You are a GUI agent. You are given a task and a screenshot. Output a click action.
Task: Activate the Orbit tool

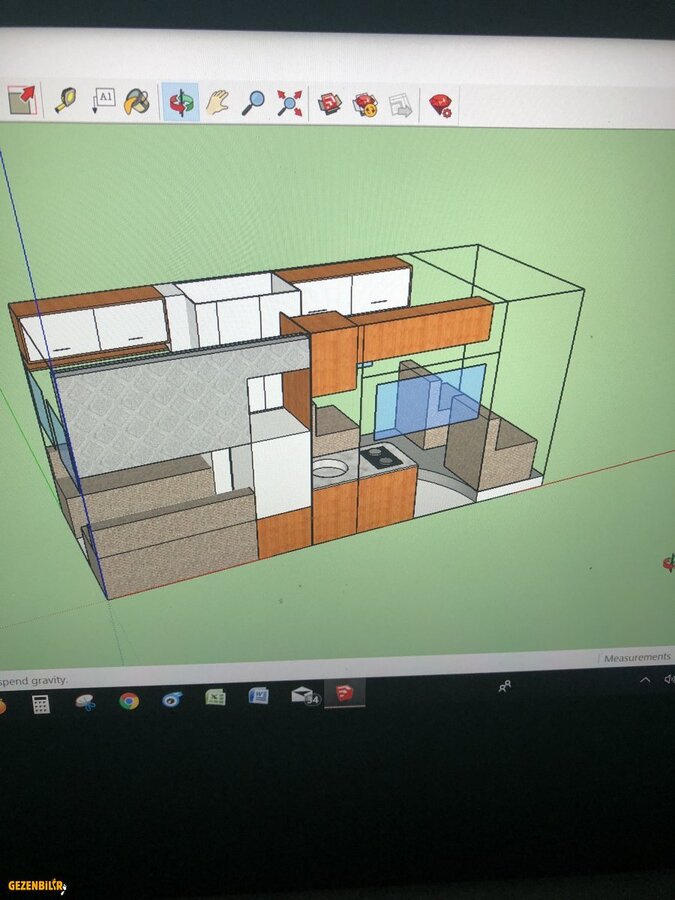point(181,103)
